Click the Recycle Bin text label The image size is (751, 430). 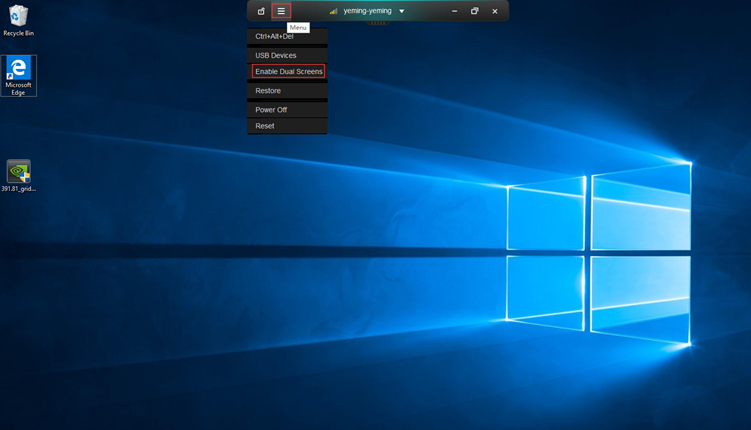18,33
